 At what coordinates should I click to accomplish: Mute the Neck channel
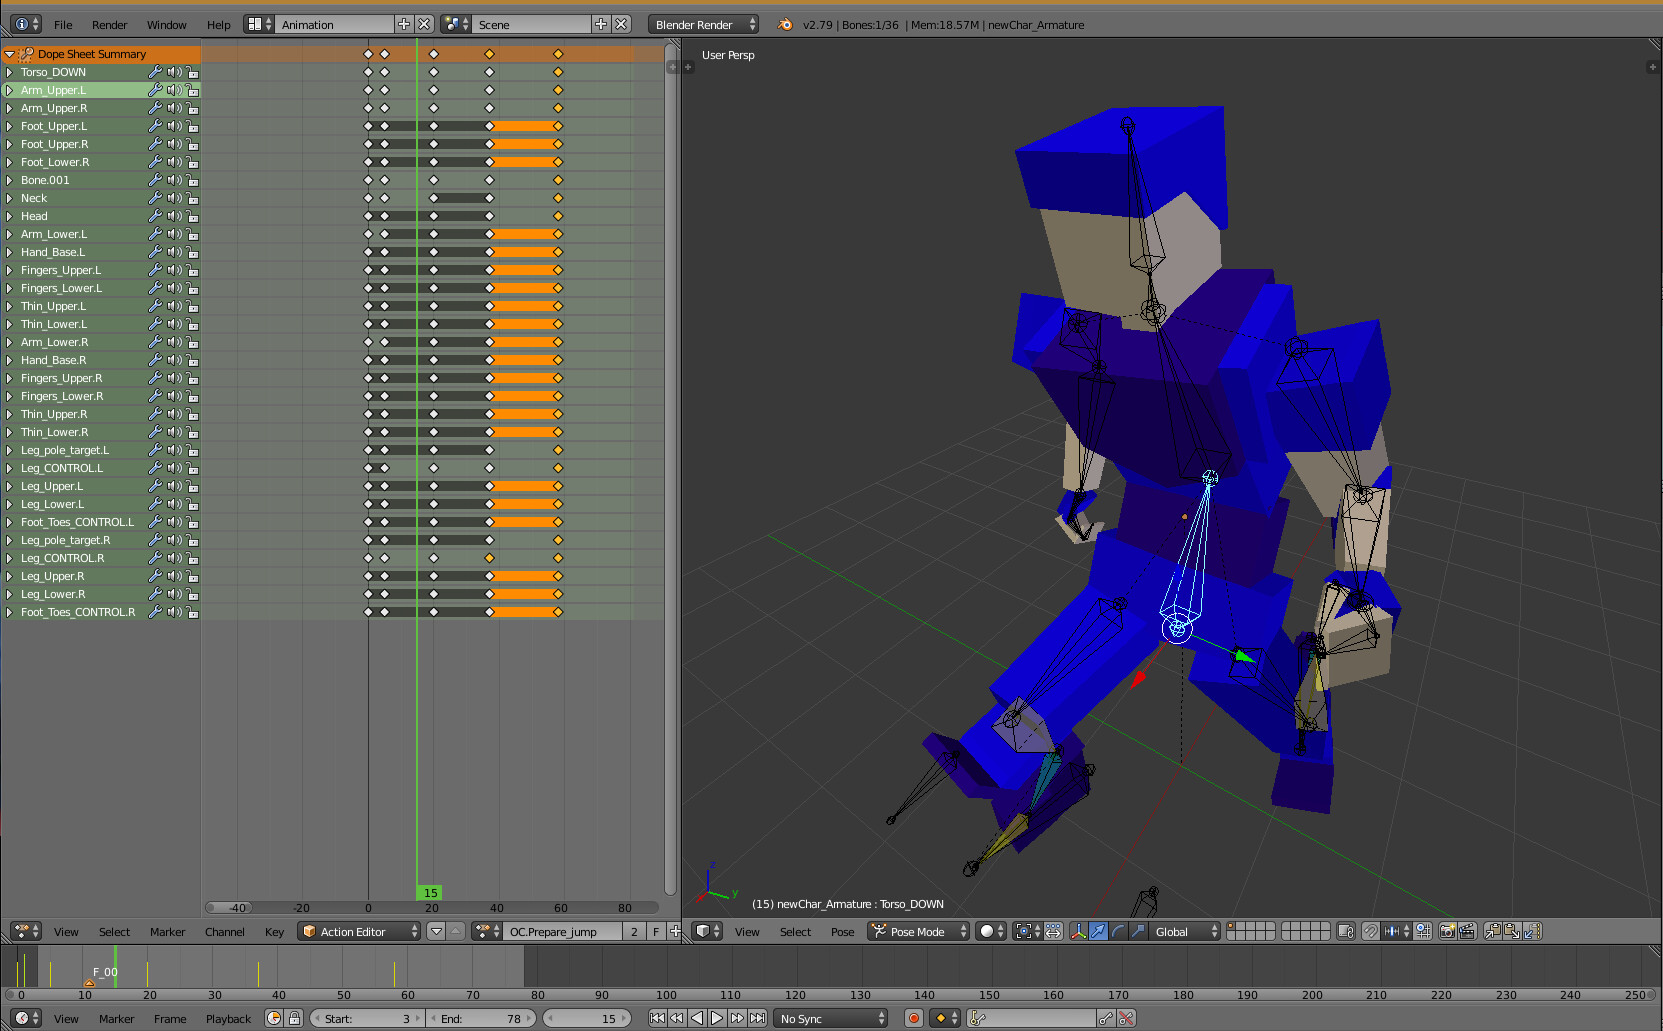tap(174, 198)
